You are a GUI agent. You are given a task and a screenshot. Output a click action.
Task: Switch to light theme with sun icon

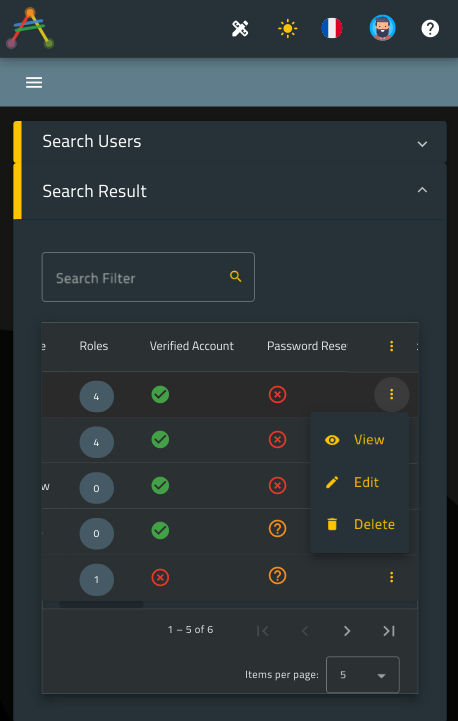tap(288, 29)
